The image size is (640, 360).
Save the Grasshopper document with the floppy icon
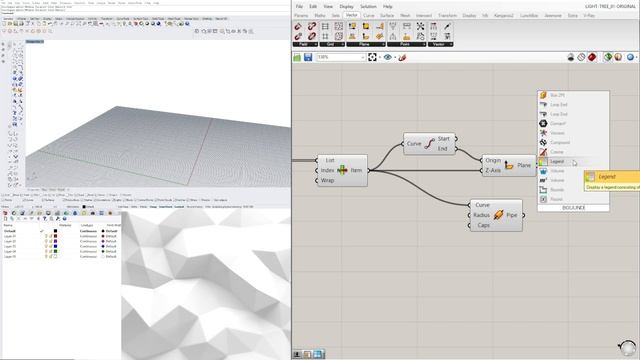[308, 57]
